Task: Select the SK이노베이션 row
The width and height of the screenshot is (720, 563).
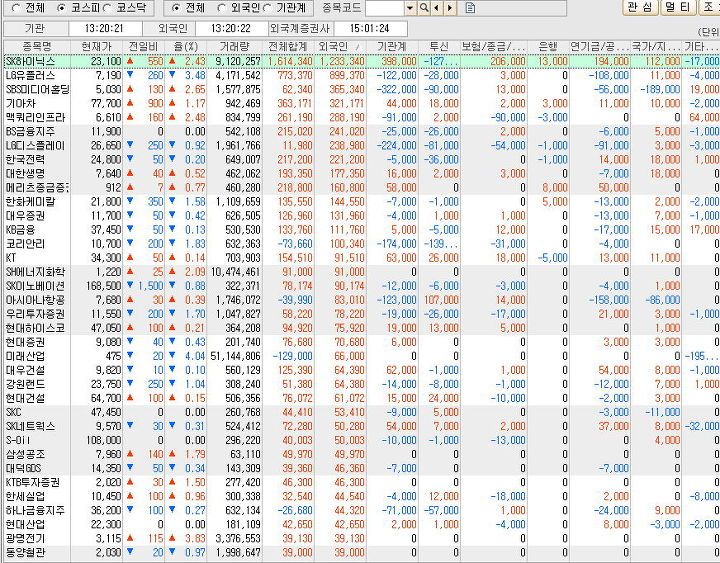Action: (x=362, y=286)
